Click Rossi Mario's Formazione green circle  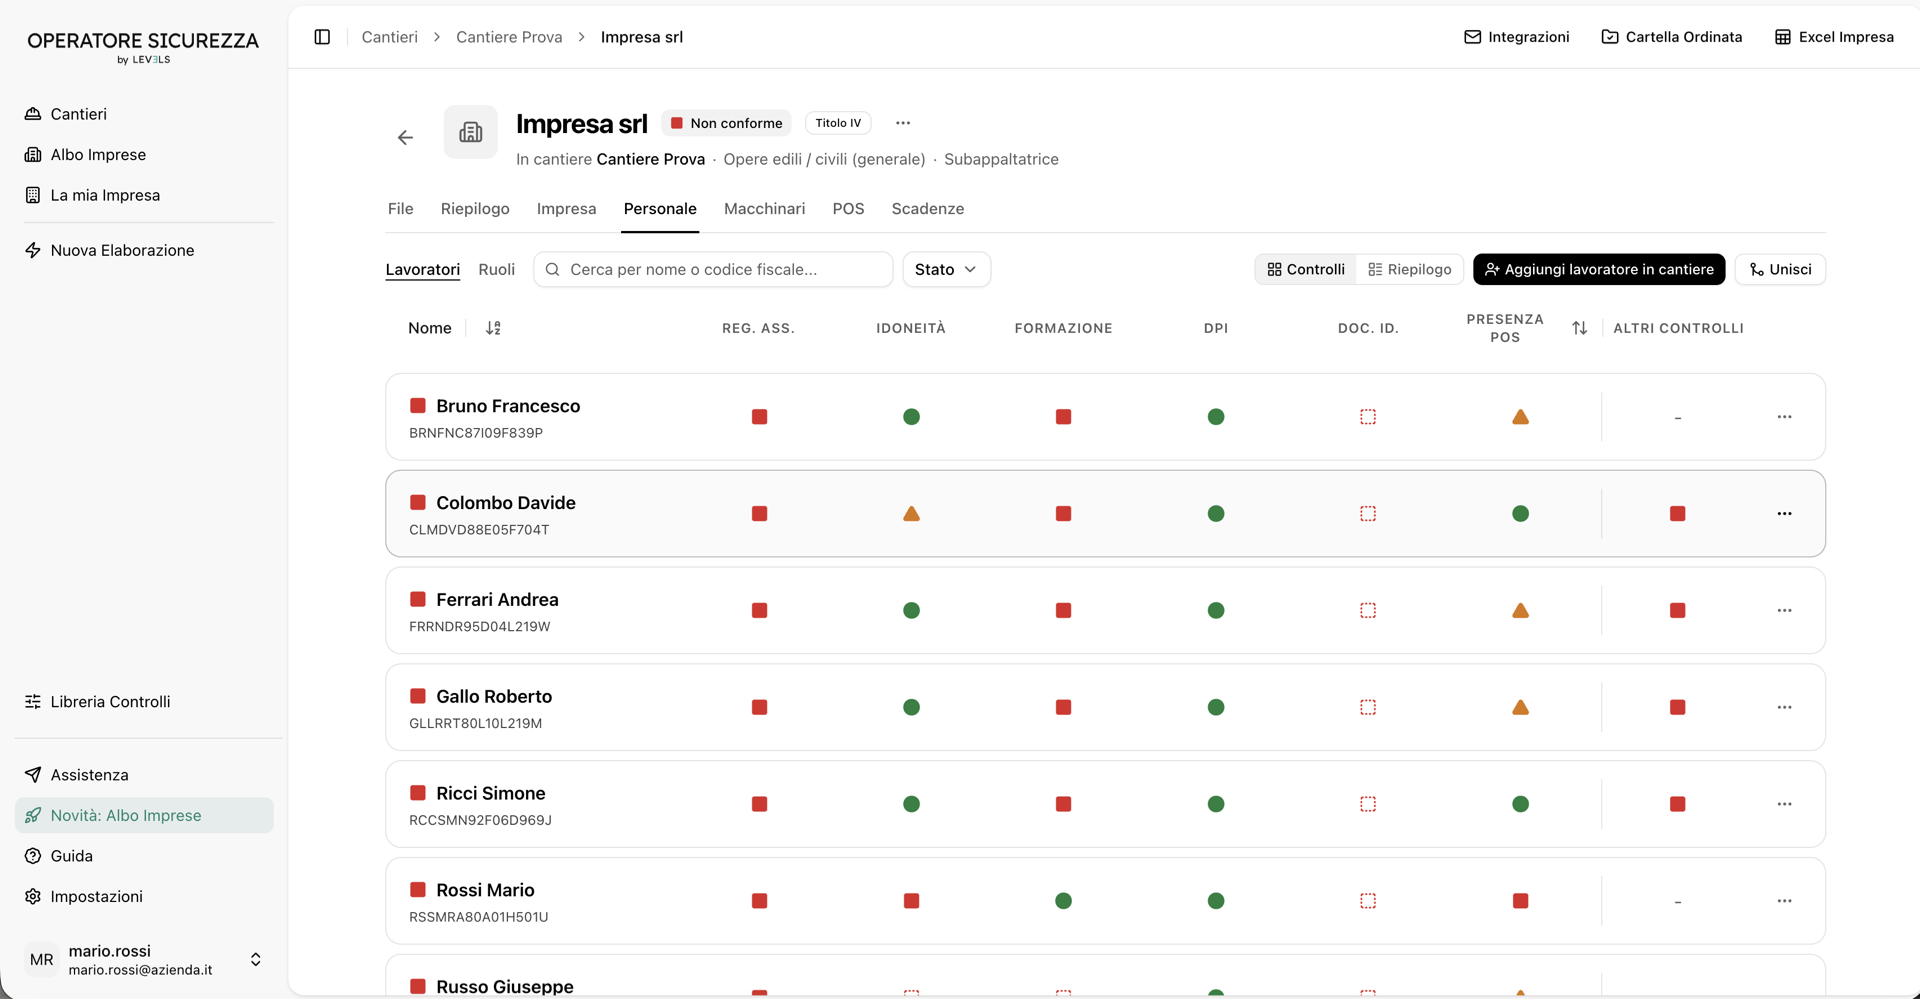tap(1063, 901)
